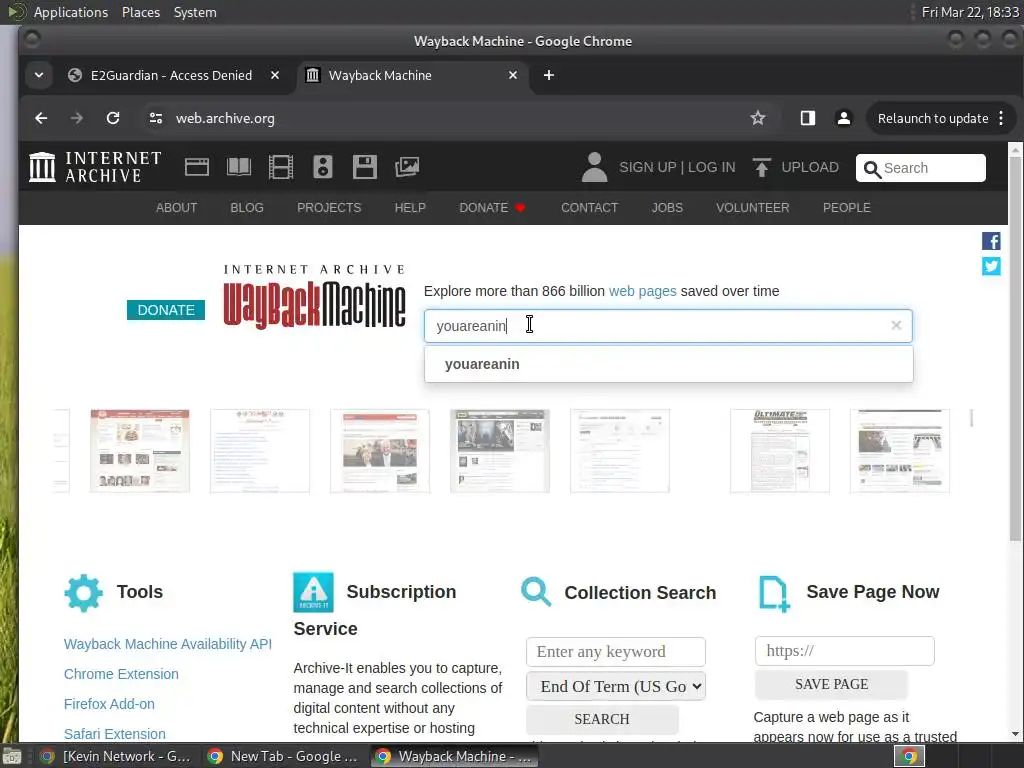Open the BLOG menu item
This screenshot has height=768, width=1024.
pyautogui.click(x=247, y=208)
